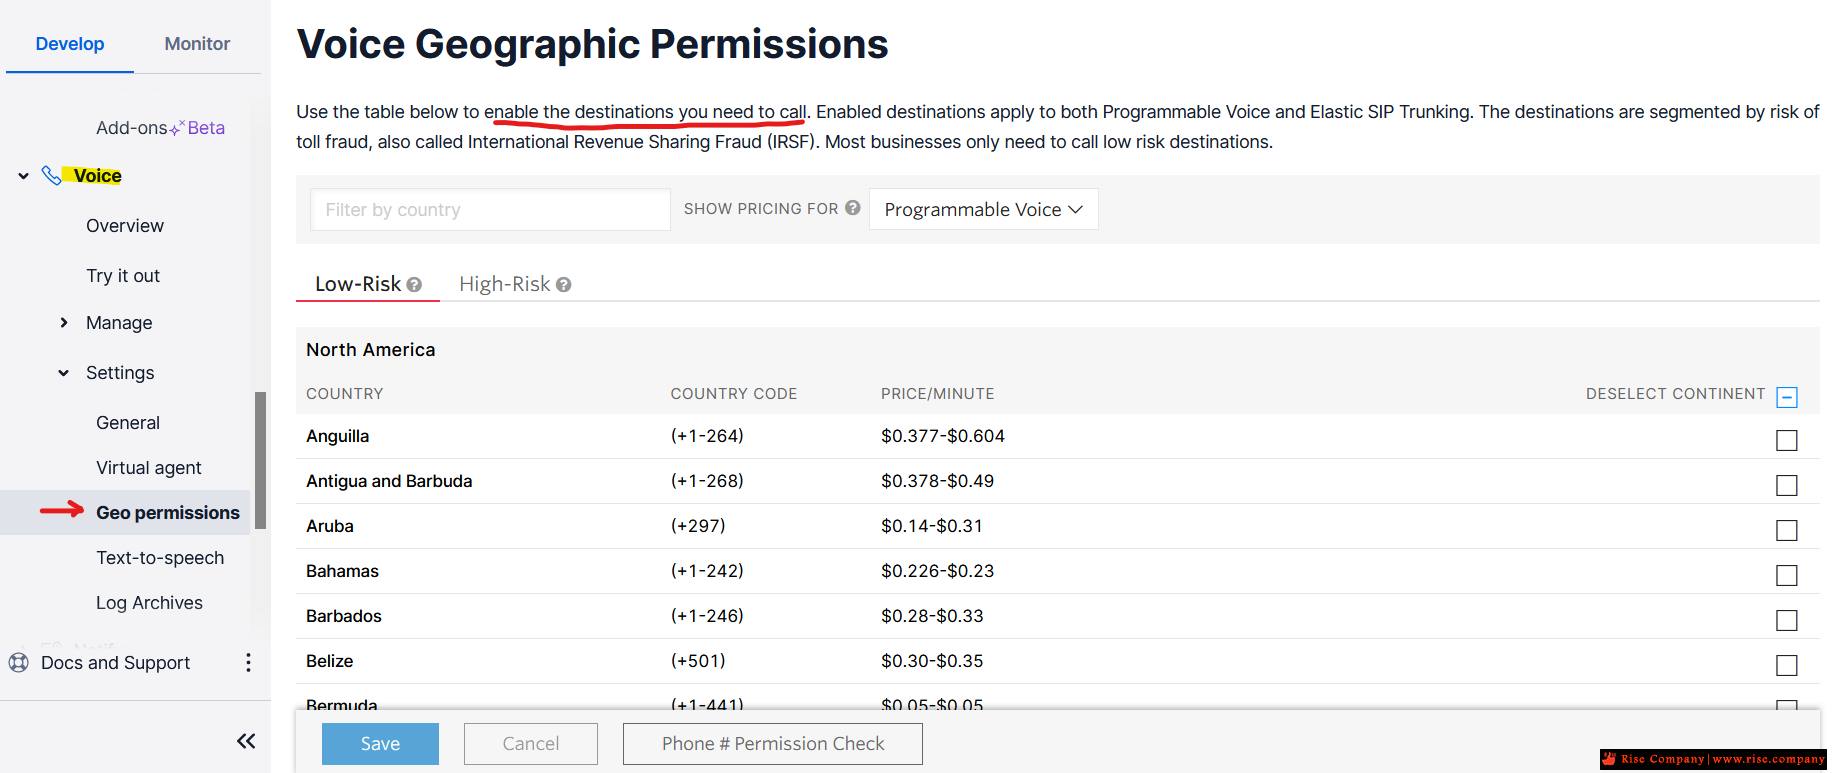
Task: Enable the Aruba destination checkbox
Action: coord(1787,530)
